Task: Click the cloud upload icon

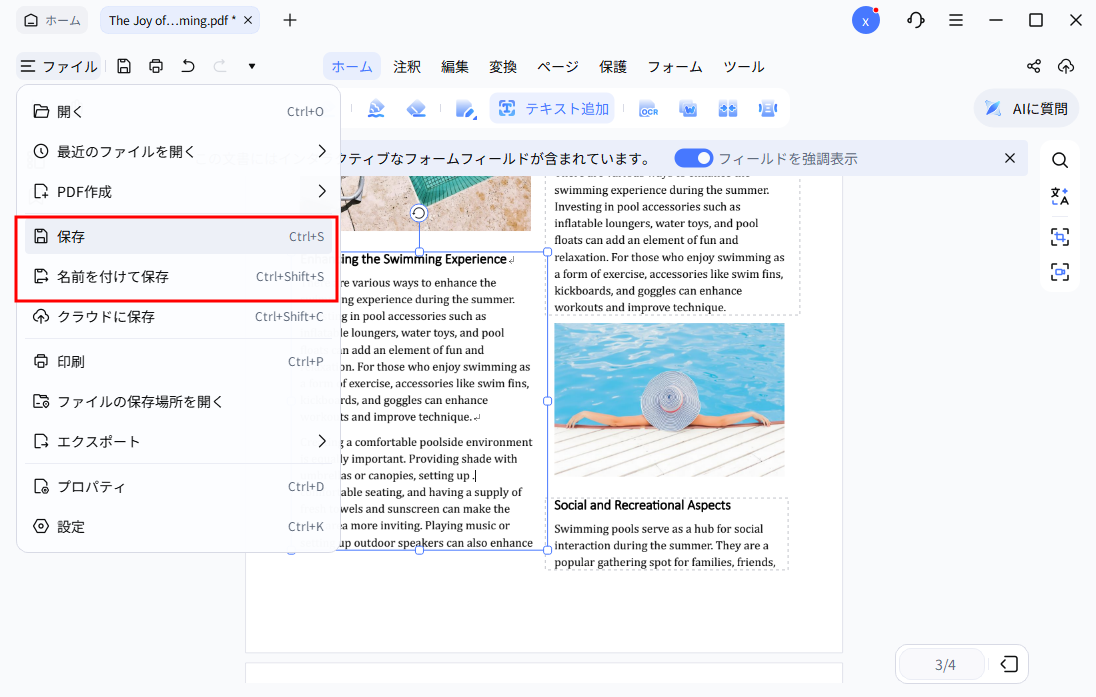Action: pos(1066,66)
